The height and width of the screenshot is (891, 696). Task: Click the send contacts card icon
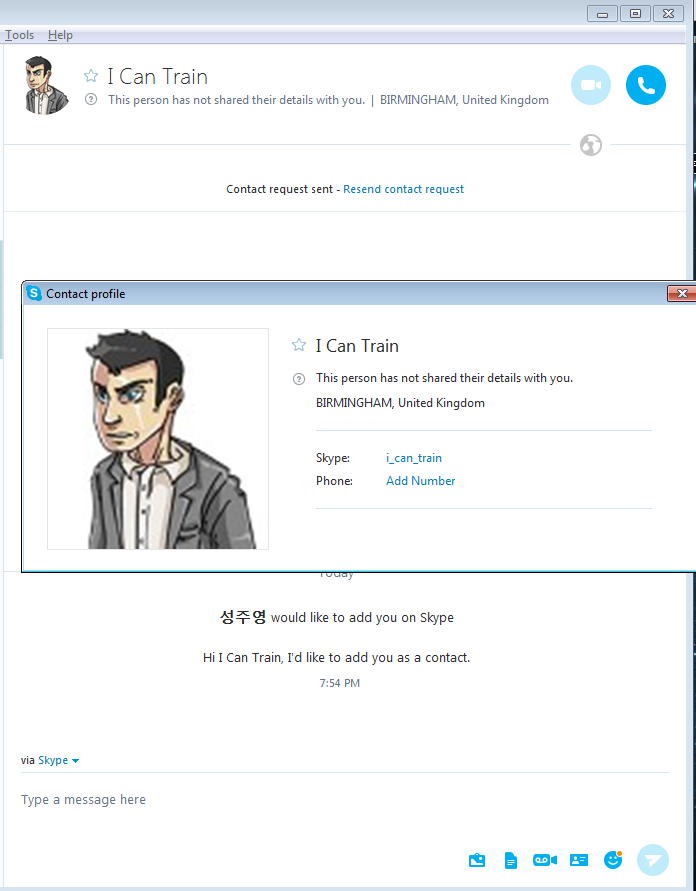[578, 860]
